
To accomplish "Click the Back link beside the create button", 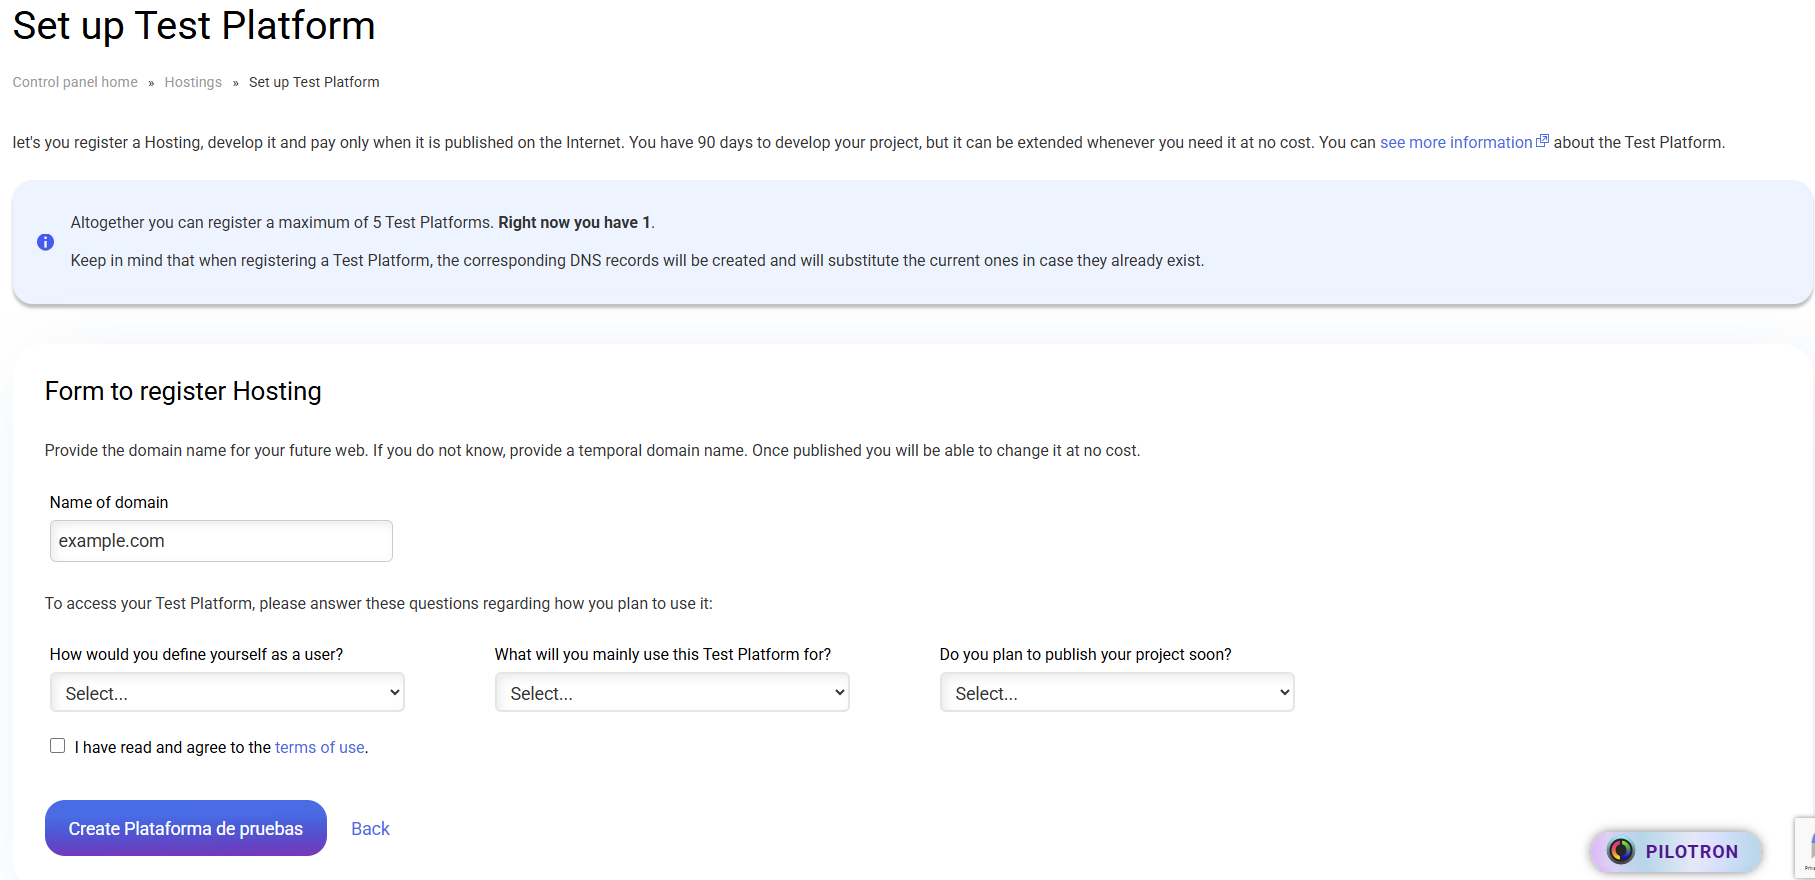I will click(370, 828).
